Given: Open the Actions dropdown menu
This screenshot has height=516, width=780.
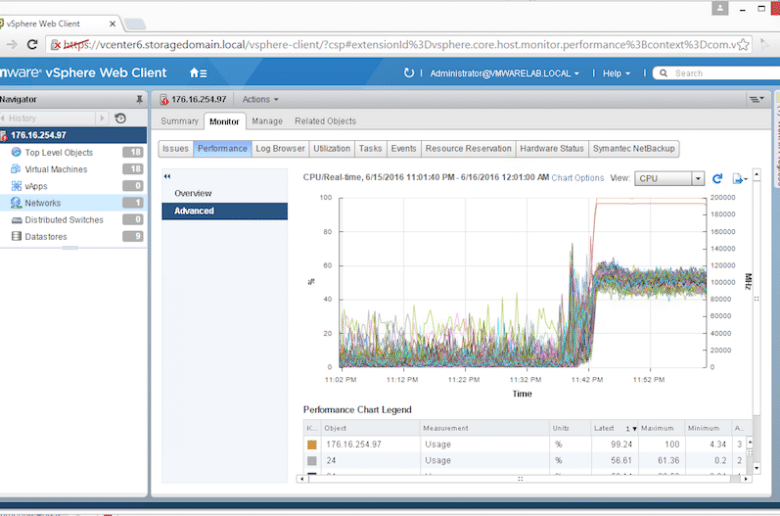Looking at the screenshot, I should (x=260, y=100).
